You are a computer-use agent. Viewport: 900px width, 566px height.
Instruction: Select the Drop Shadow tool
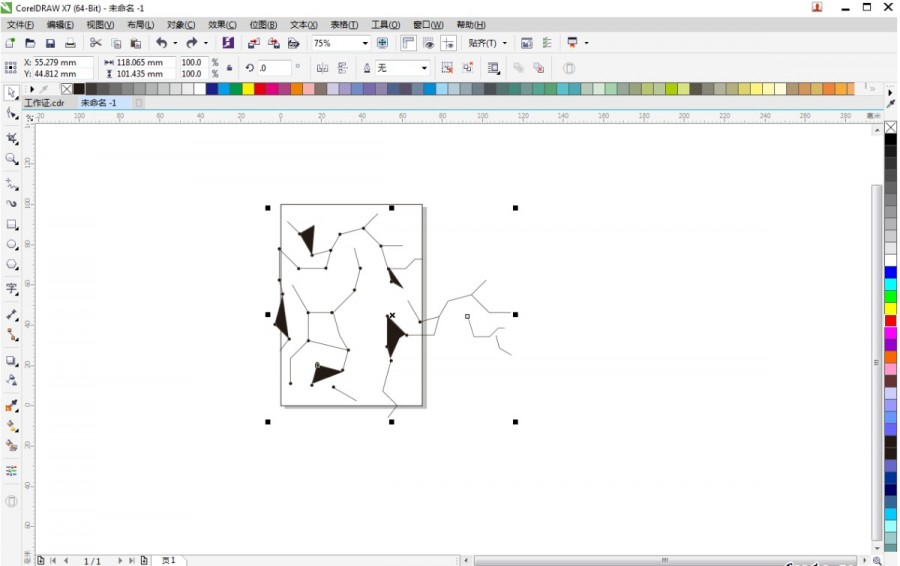pyautogui.click(x=11, y=361)
